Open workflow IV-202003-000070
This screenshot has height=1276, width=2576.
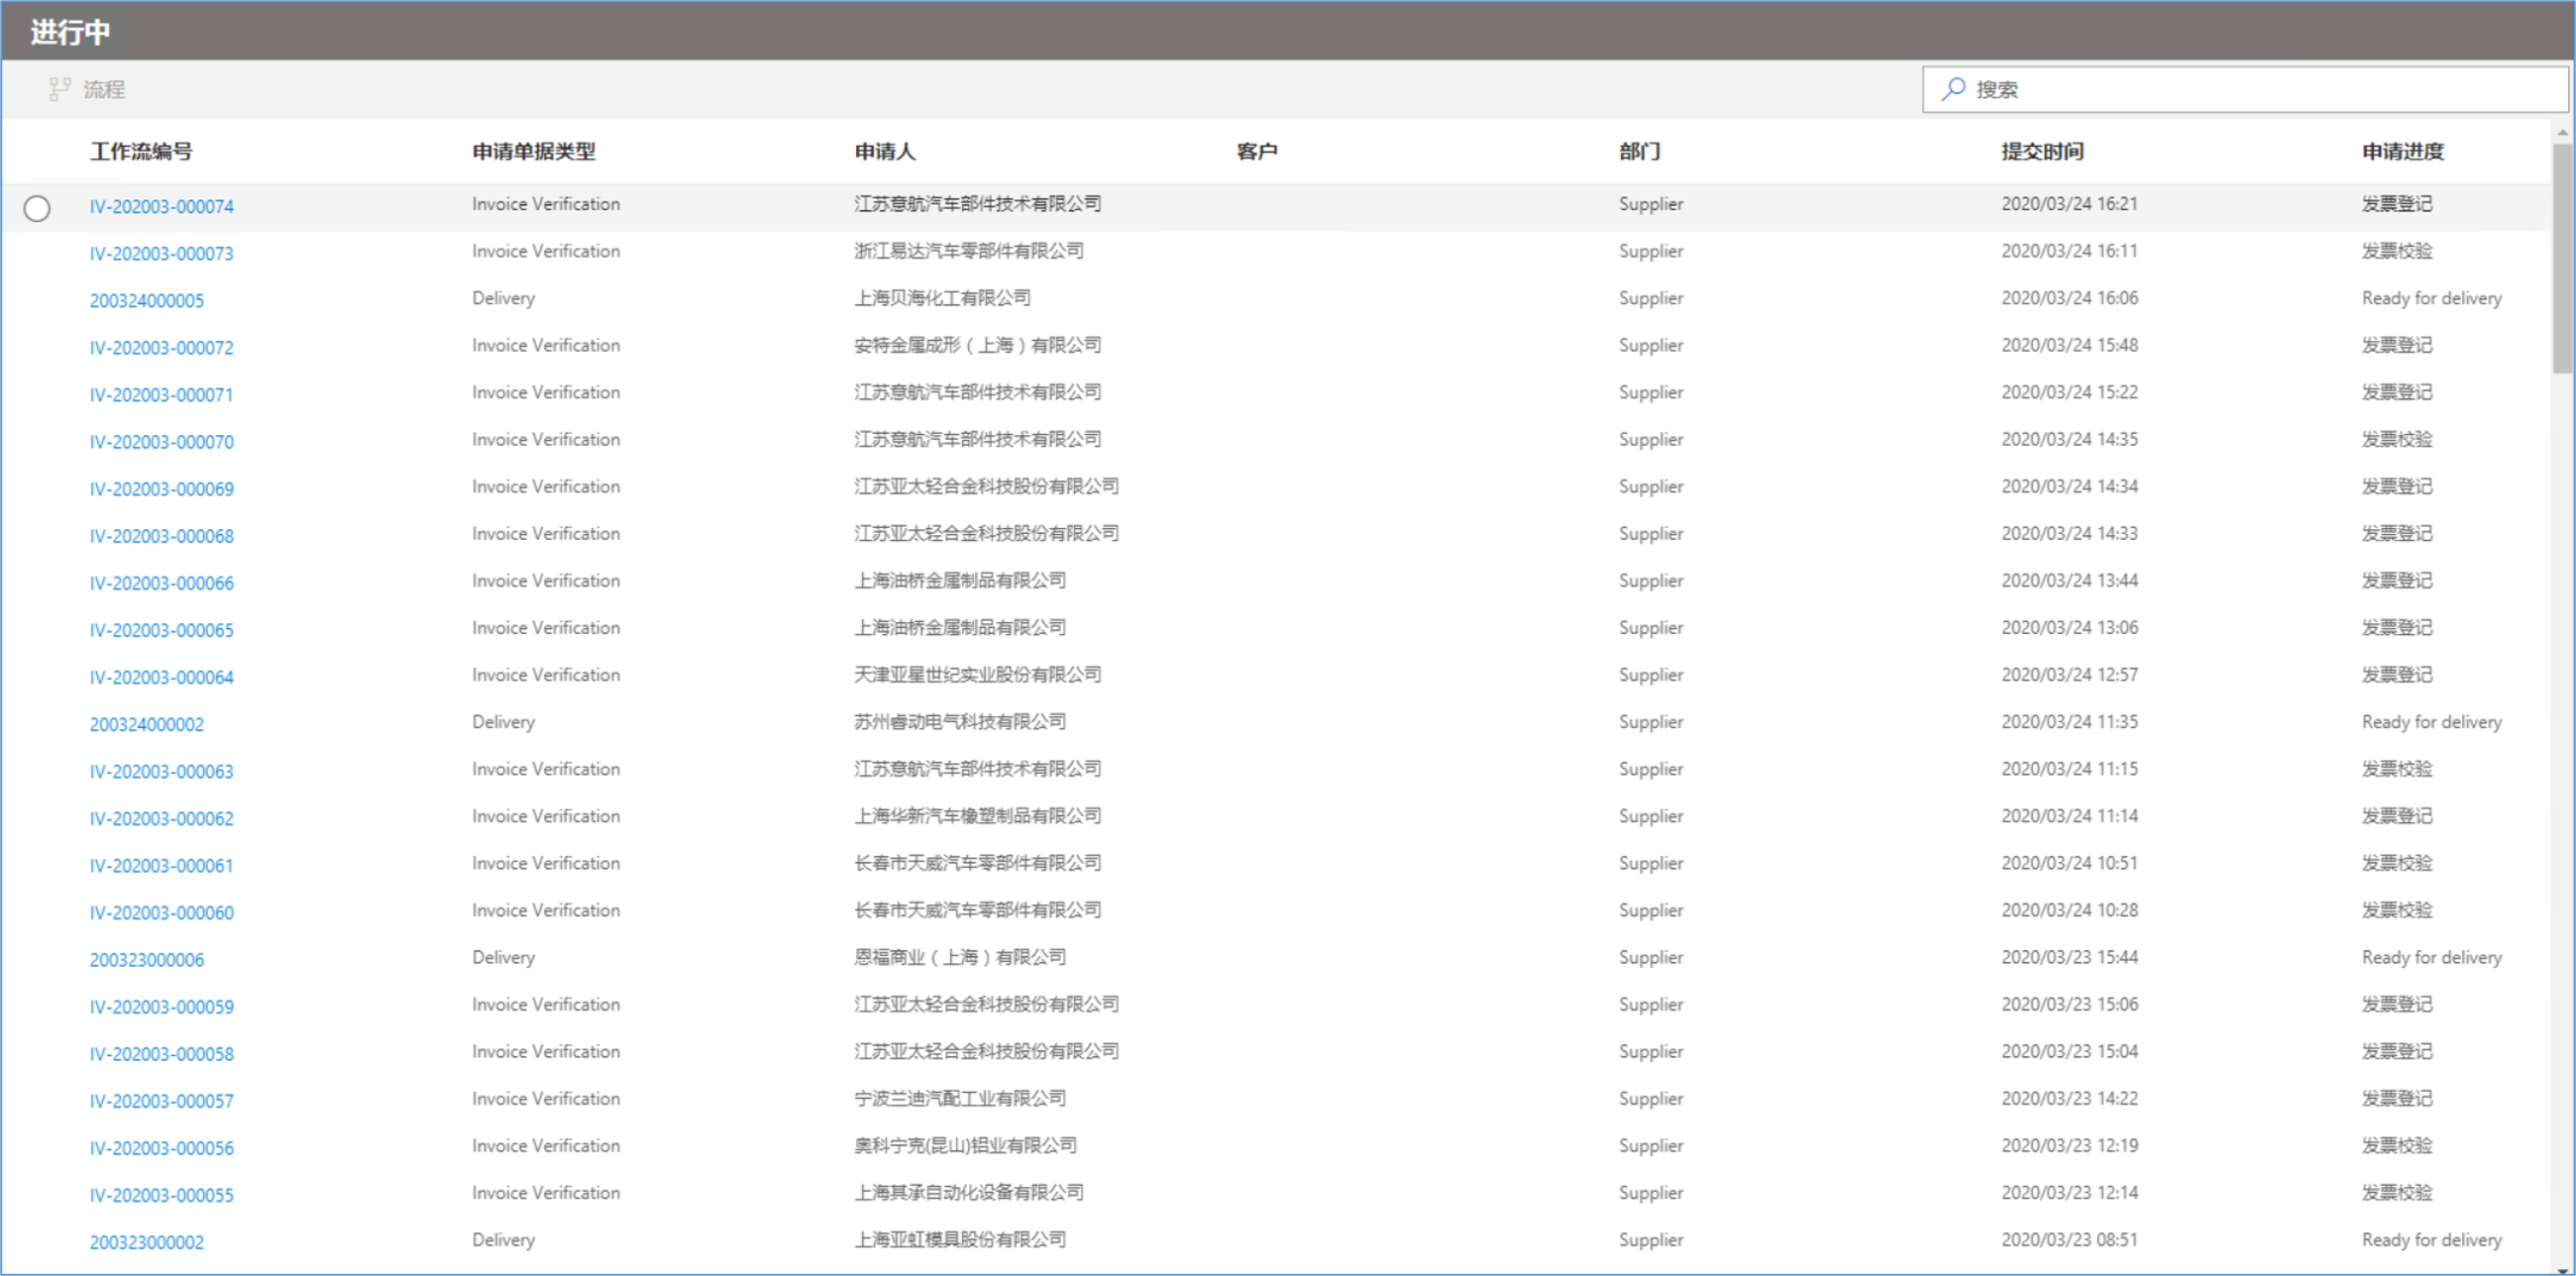click(162, 441)
